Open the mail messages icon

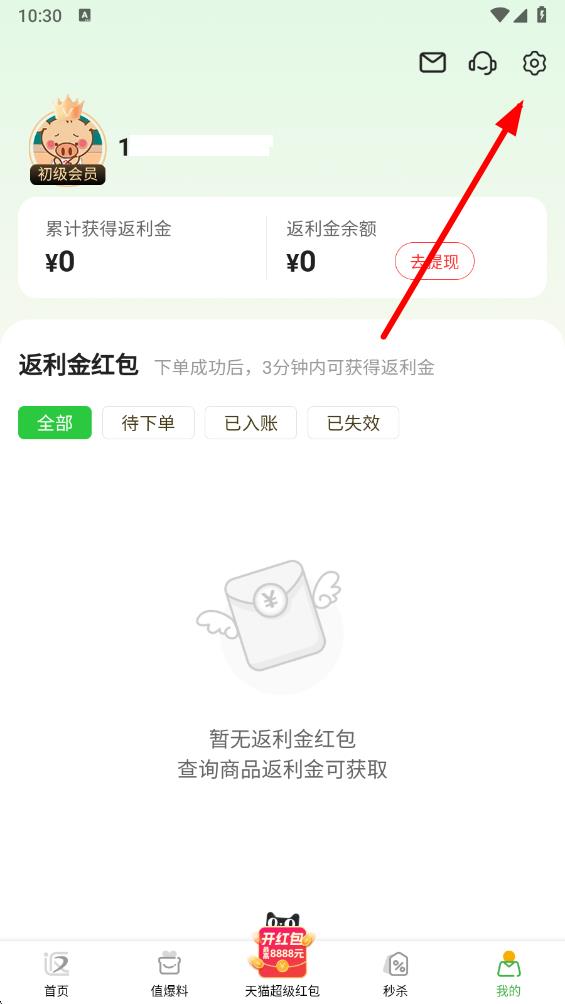point(432,63)
